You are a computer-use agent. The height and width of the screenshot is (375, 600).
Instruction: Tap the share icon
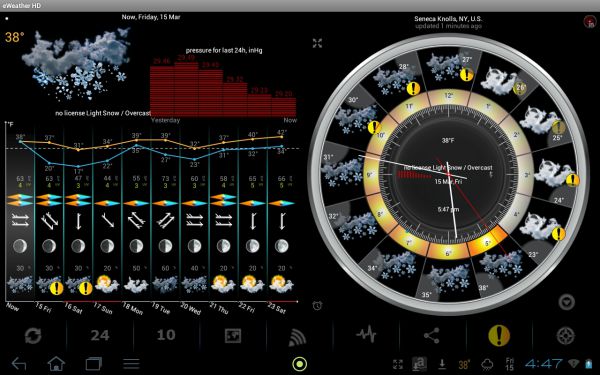click(x=432, y=336)
